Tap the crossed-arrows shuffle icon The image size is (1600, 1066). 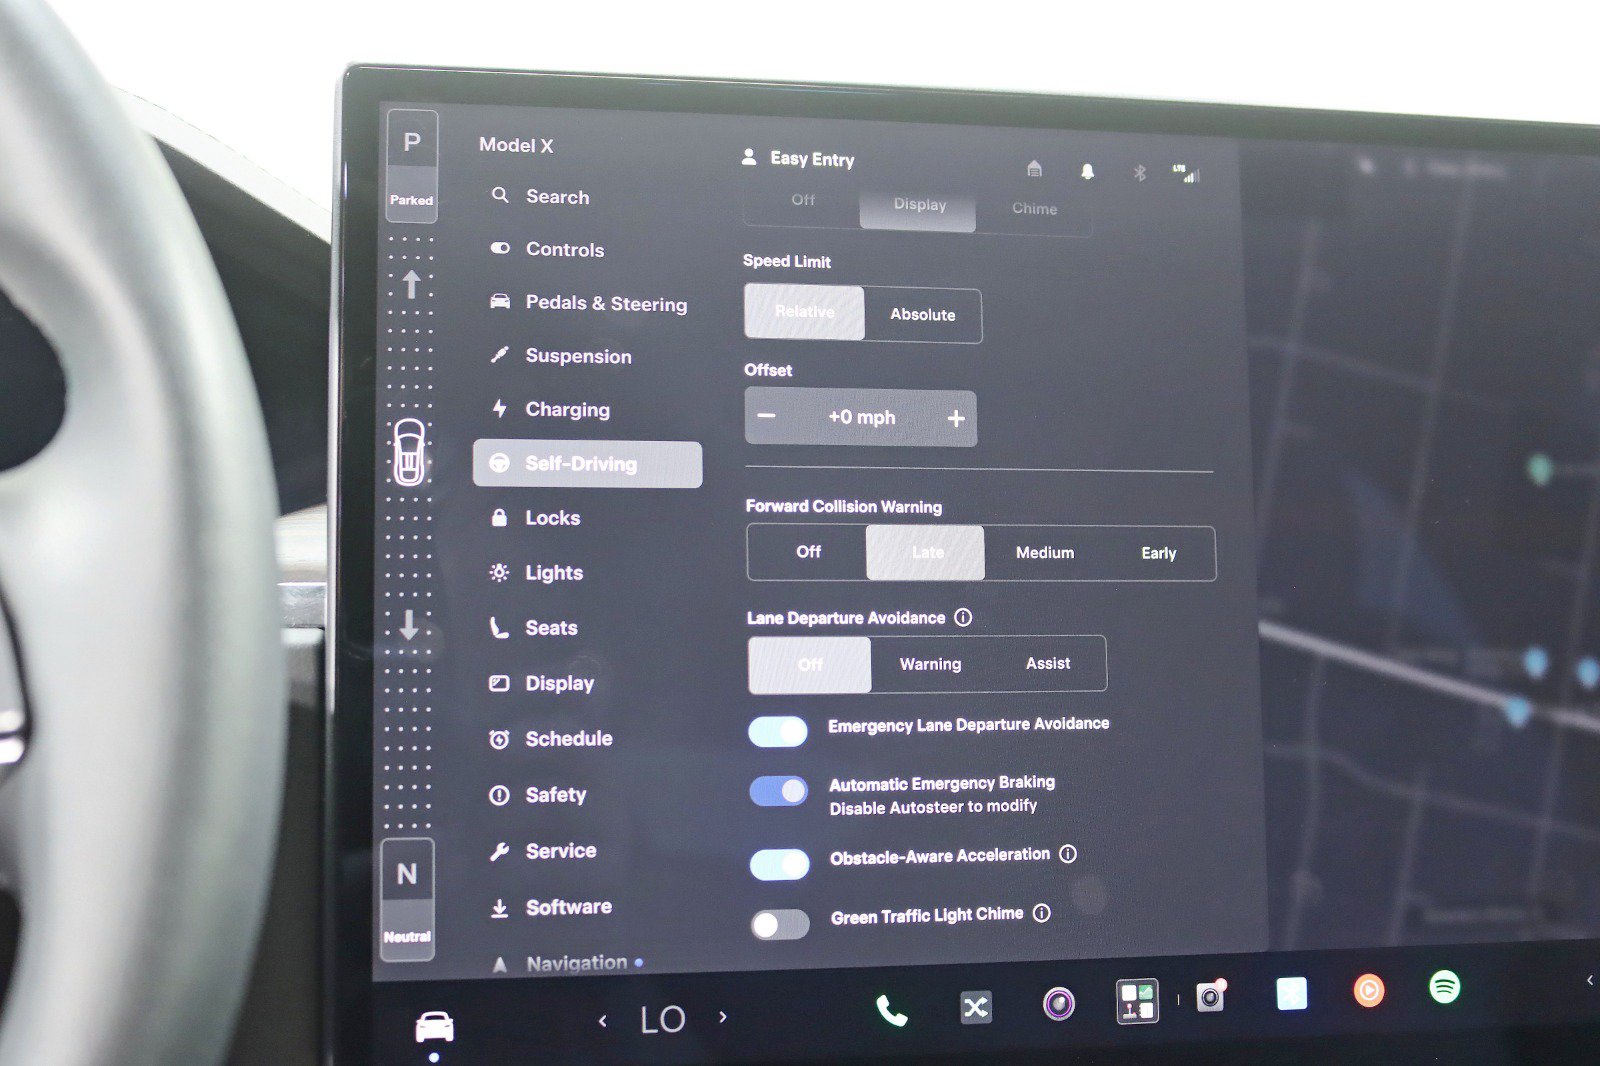coord(975,1007)
